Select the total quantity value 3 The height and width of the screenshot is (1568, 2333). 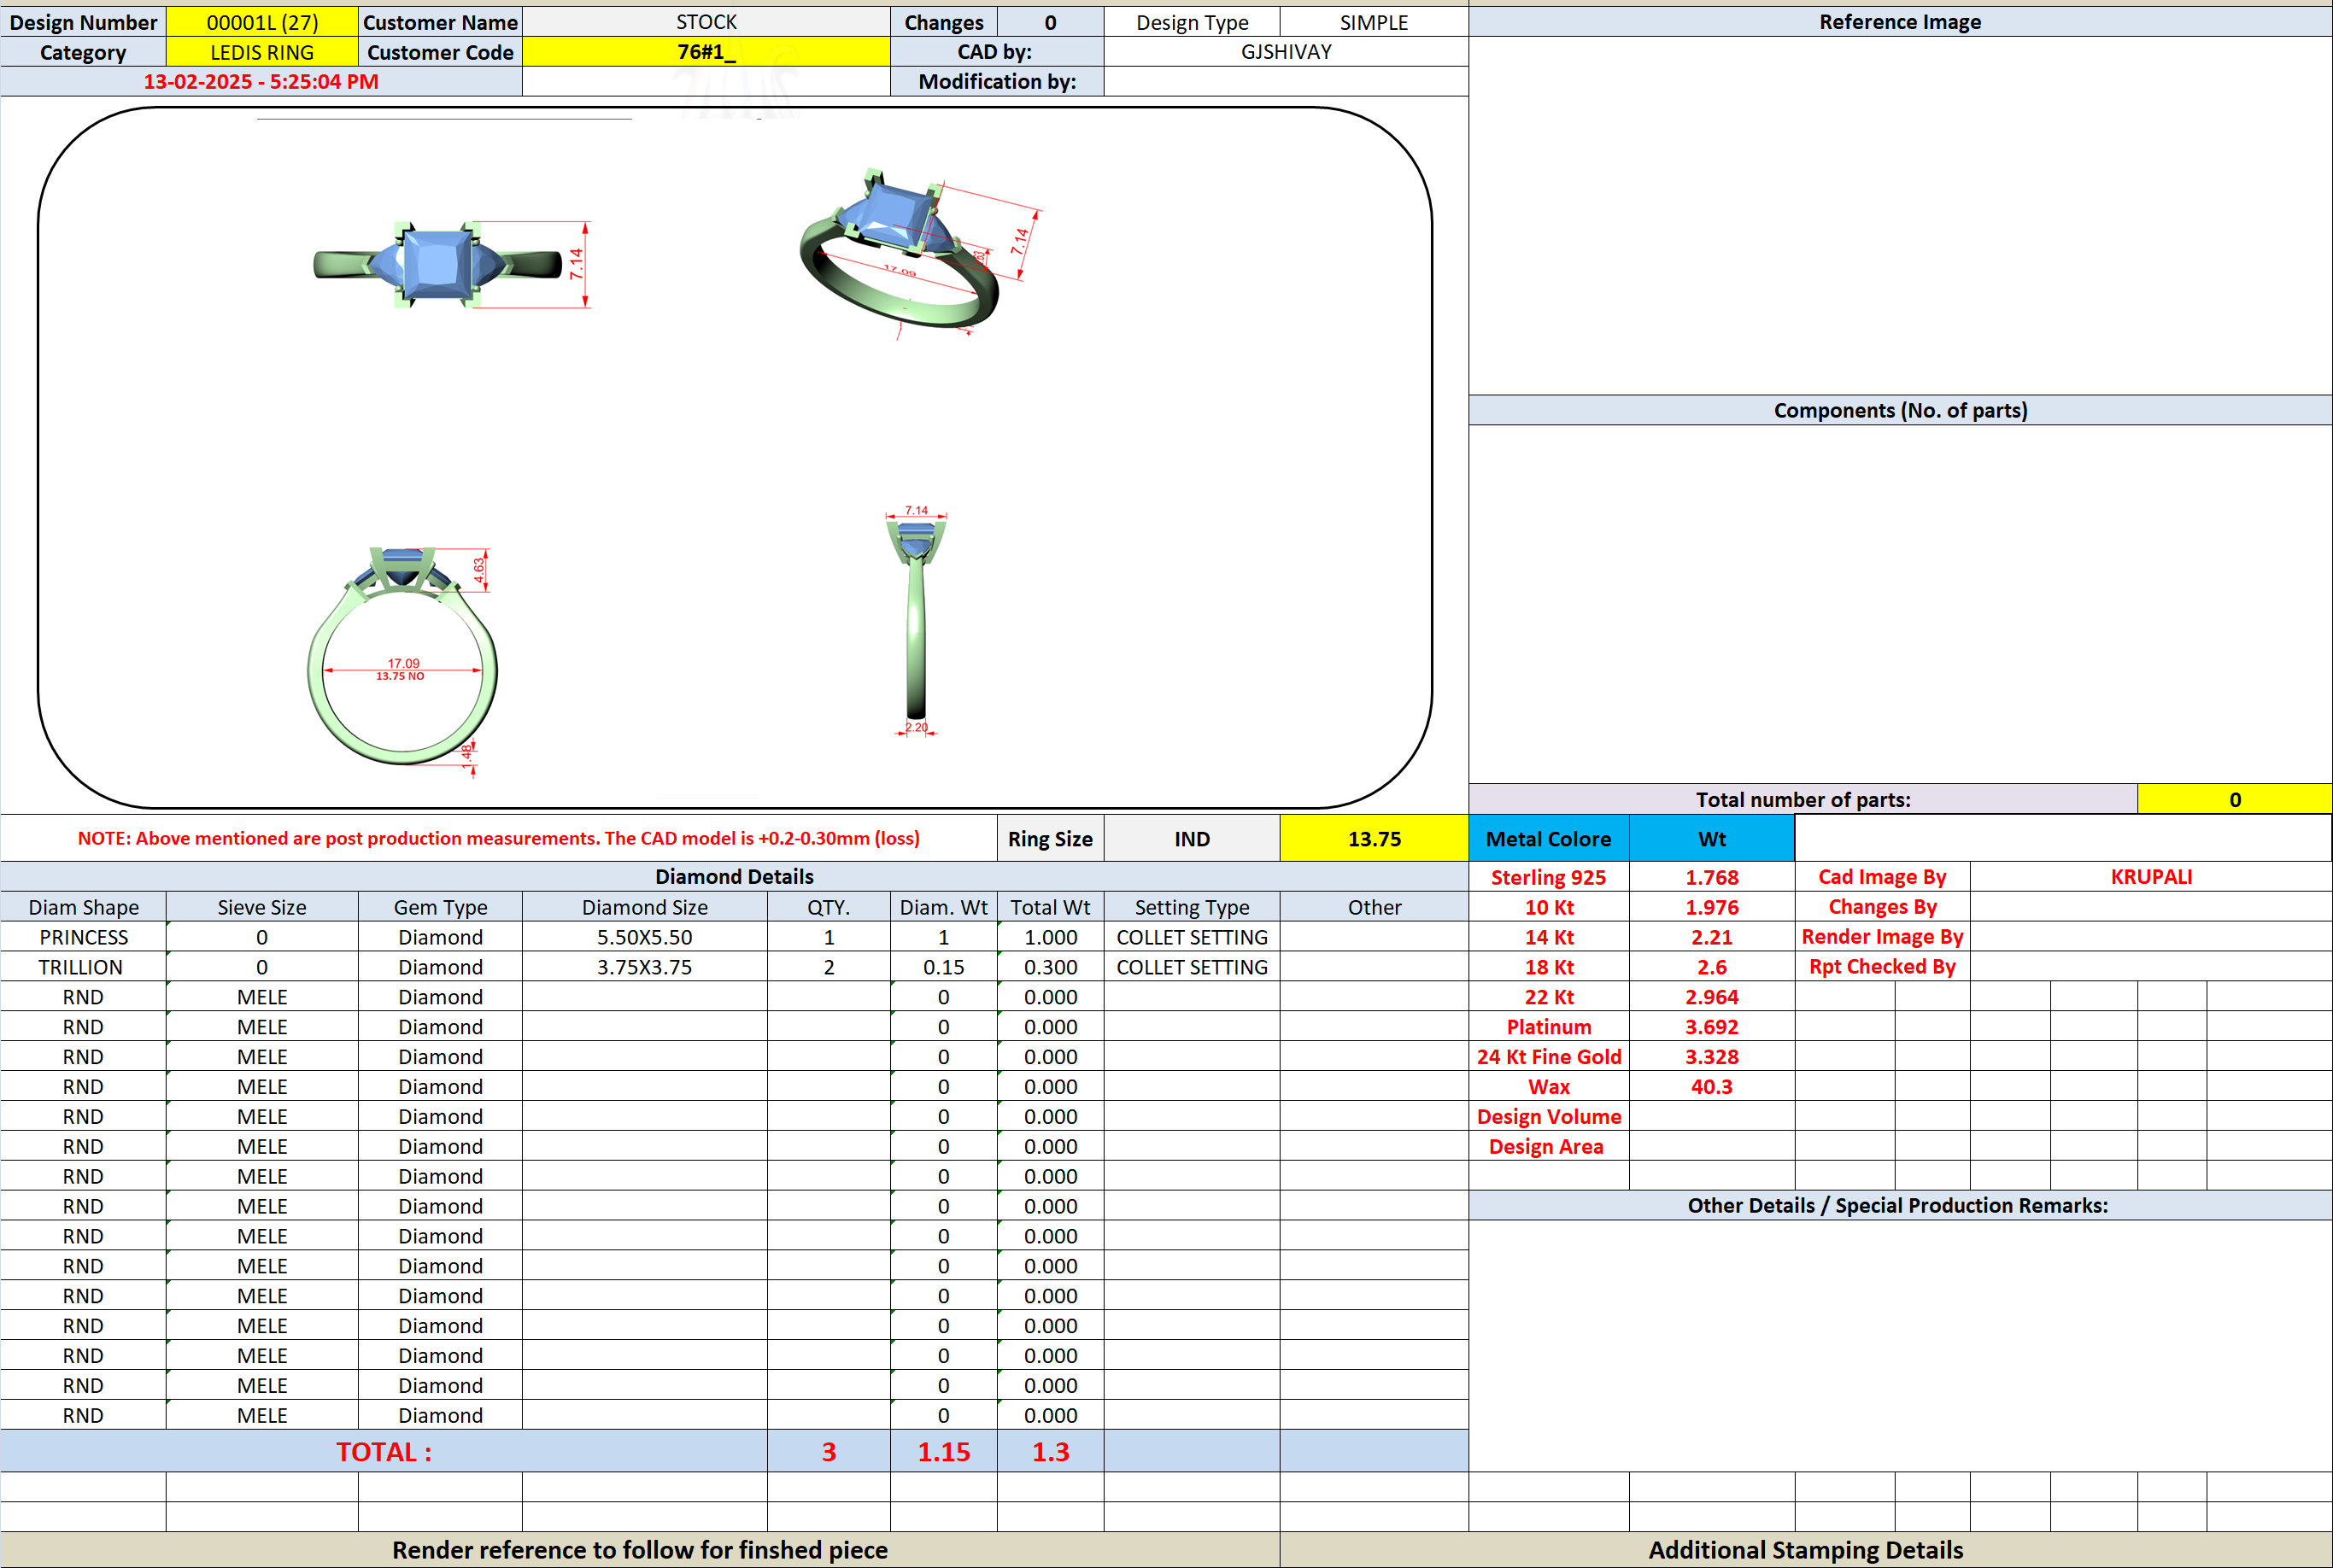(828, 1451)
